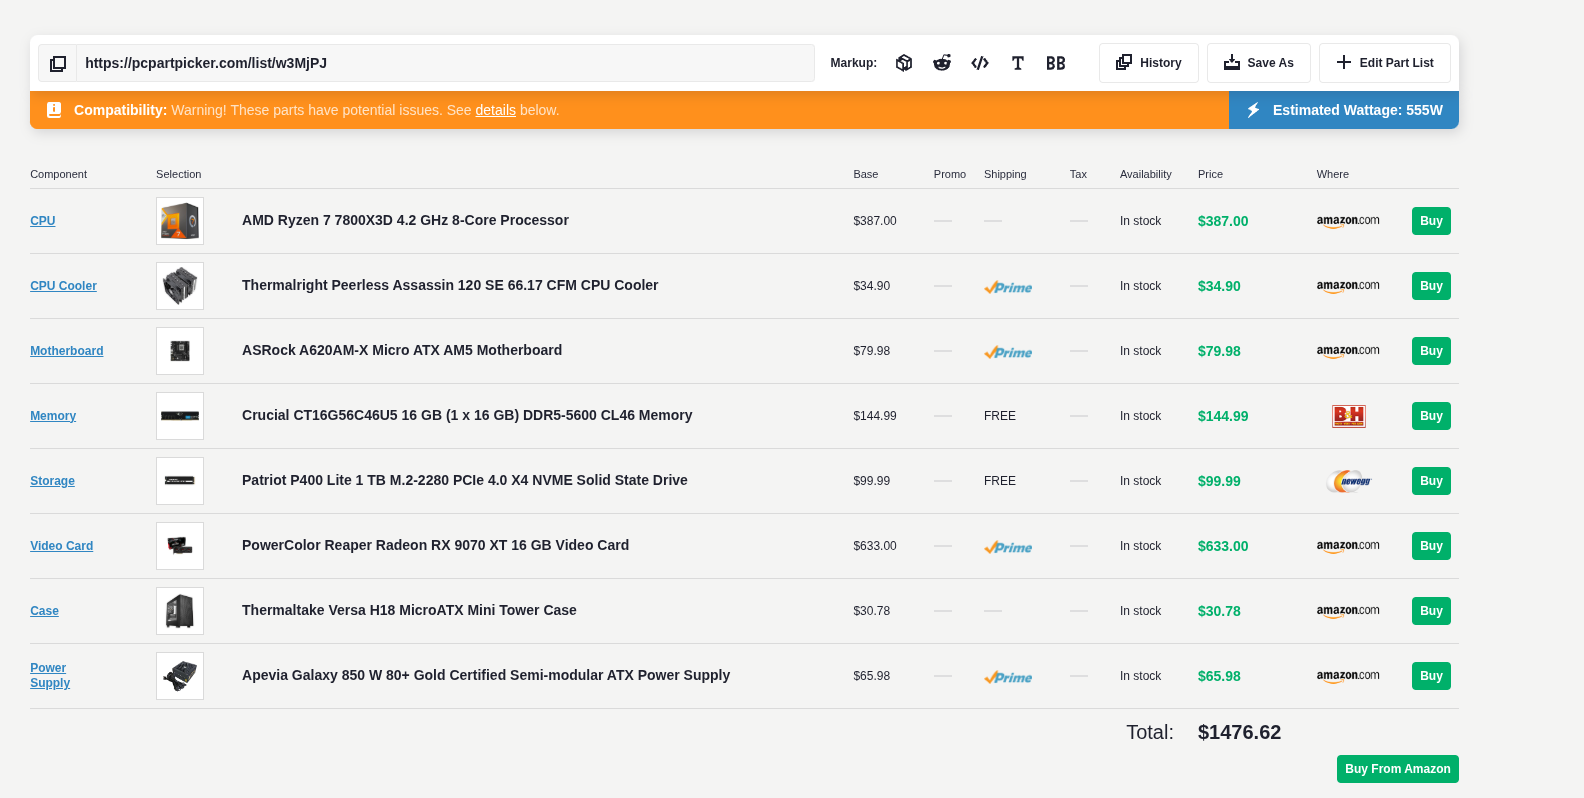Click the B&H logo in the Memory row

(1349, 416)
